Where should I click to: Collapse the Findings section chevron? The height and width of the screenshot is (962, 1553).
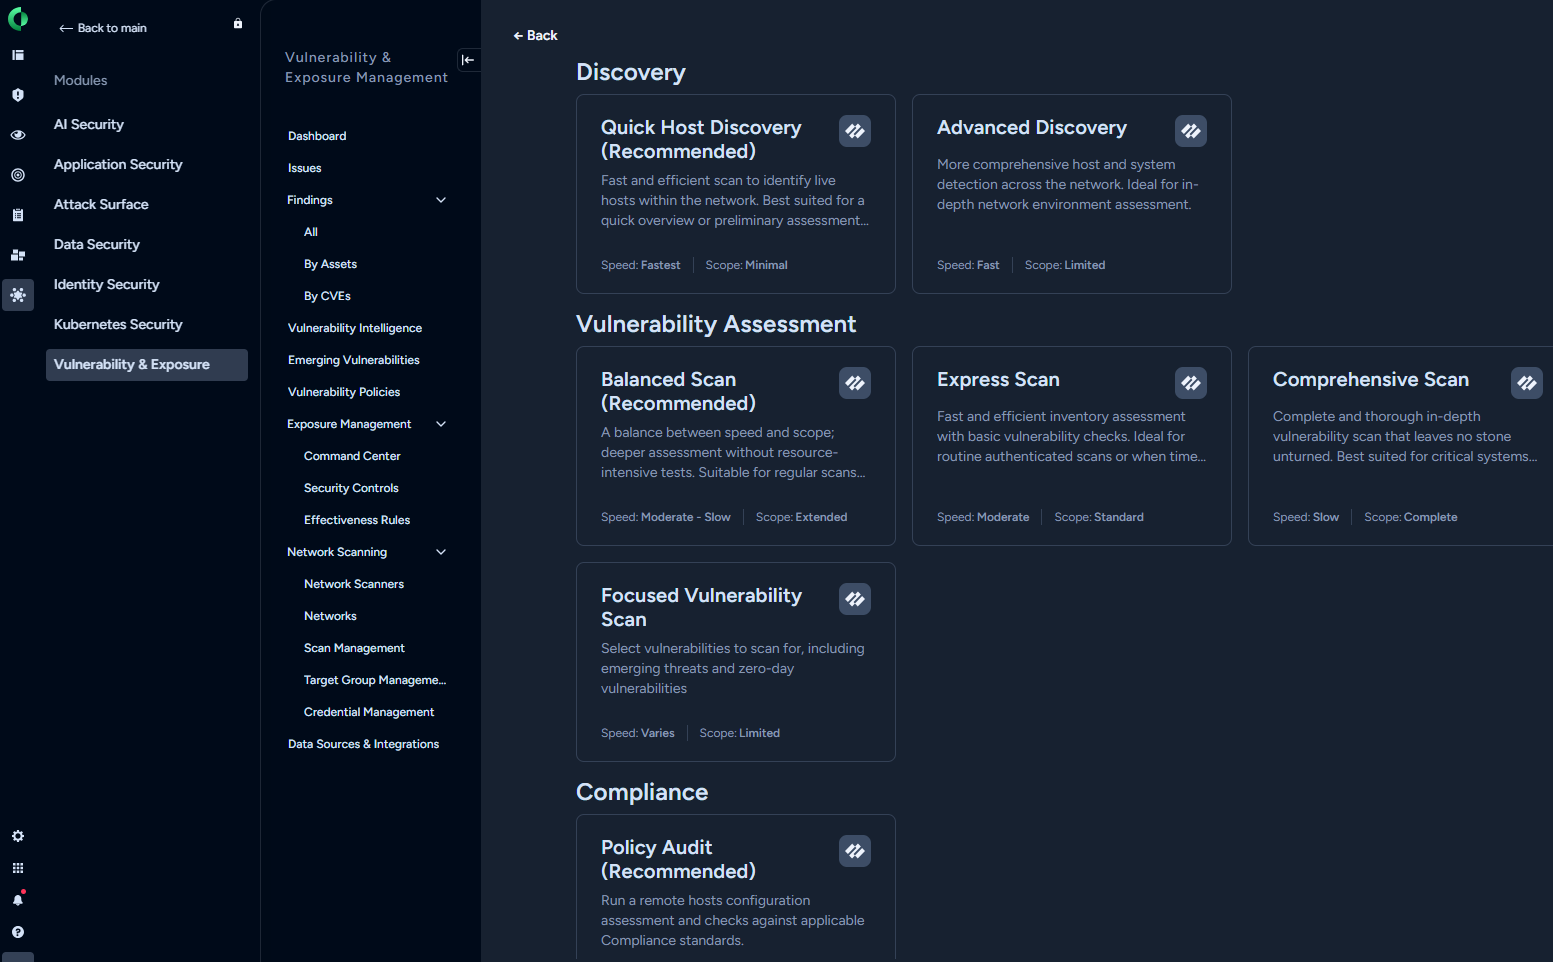[441, 200]
